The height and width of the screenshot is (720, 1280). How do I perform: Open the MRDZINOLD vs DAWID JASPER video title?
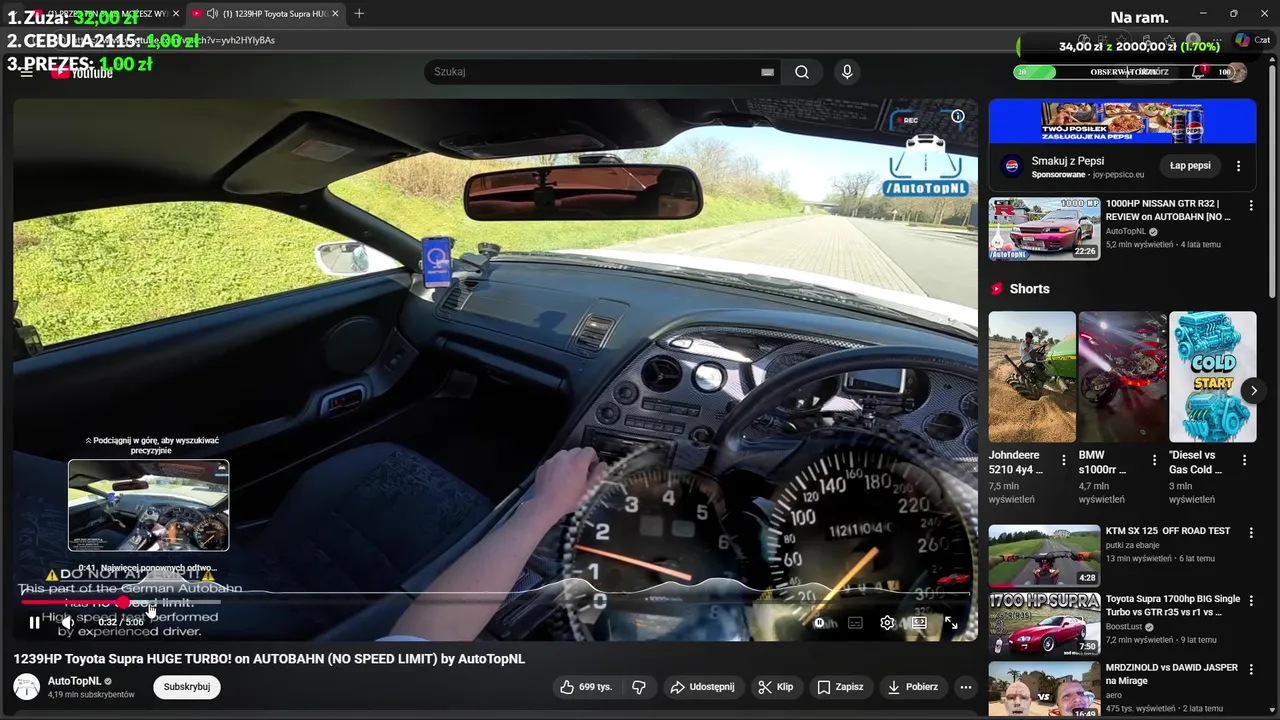(1172, 673)
